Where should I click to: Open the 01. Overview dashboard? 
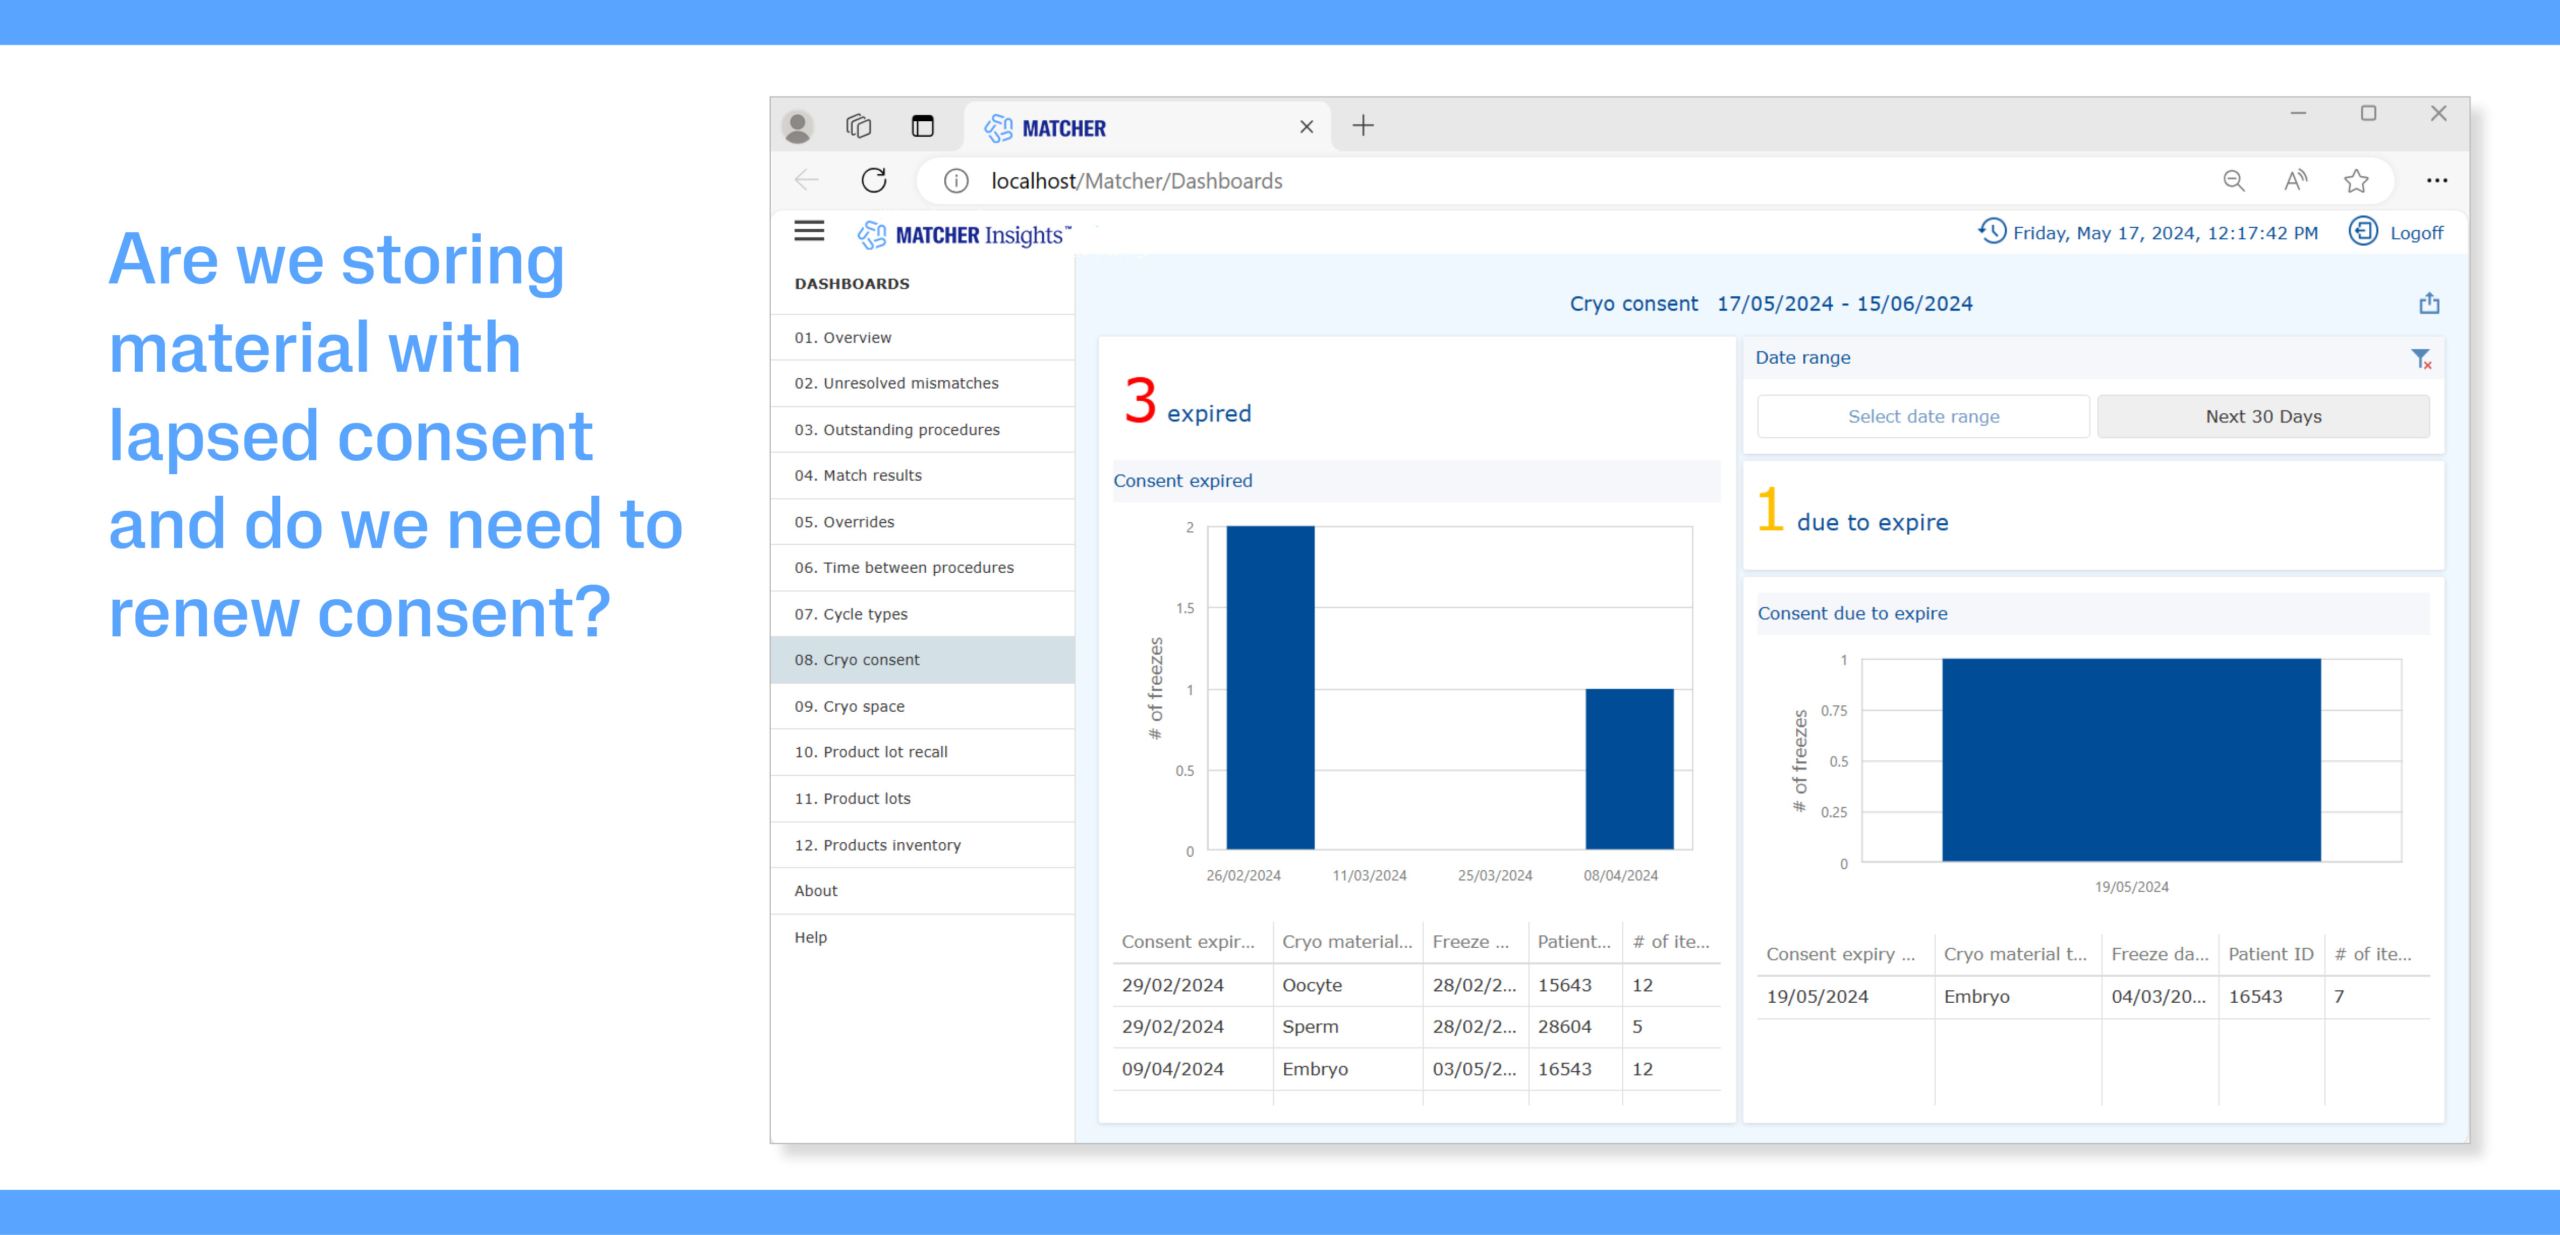pos(923,338)
